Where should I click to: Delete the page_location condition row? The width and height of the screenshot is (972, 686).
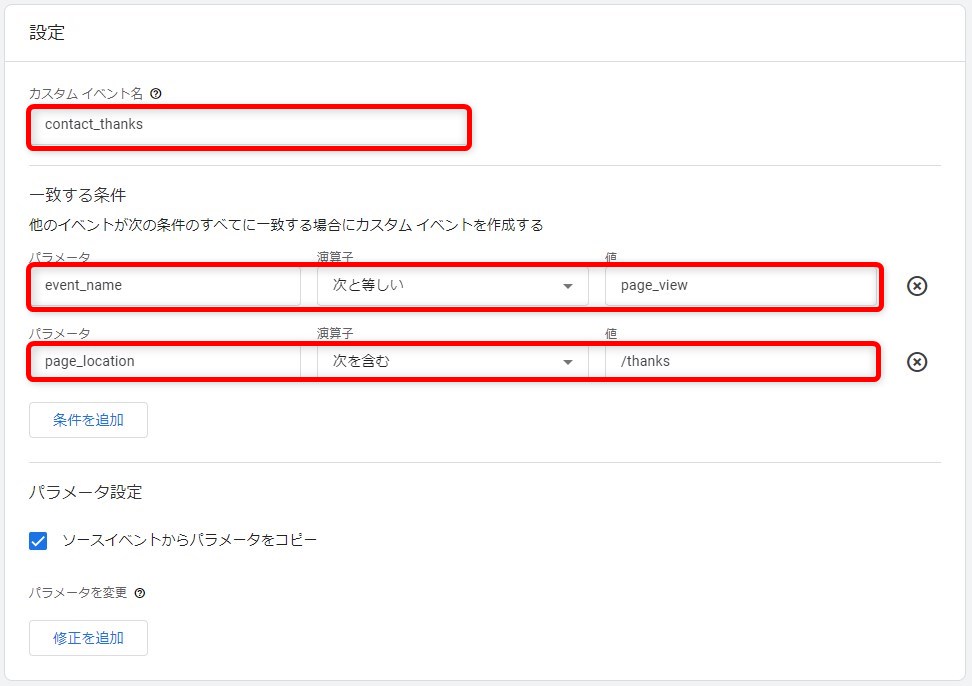tap(916, 362)
